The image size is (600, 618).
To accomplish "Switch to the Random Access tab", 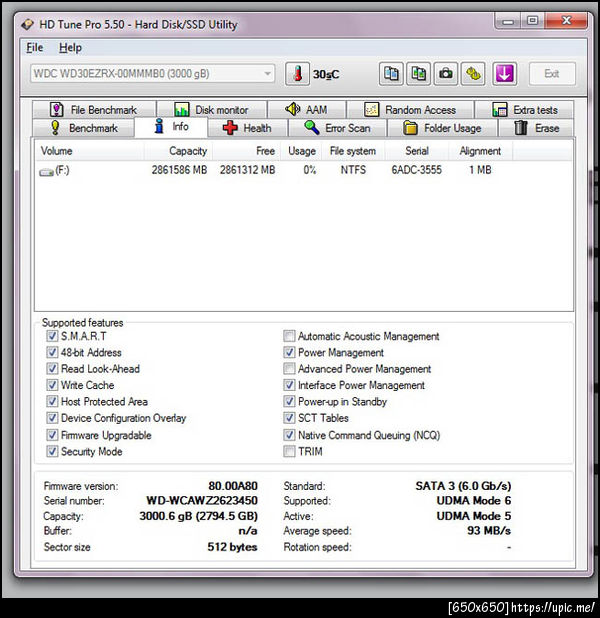I will pyautogui.click(x=410, y=110).
